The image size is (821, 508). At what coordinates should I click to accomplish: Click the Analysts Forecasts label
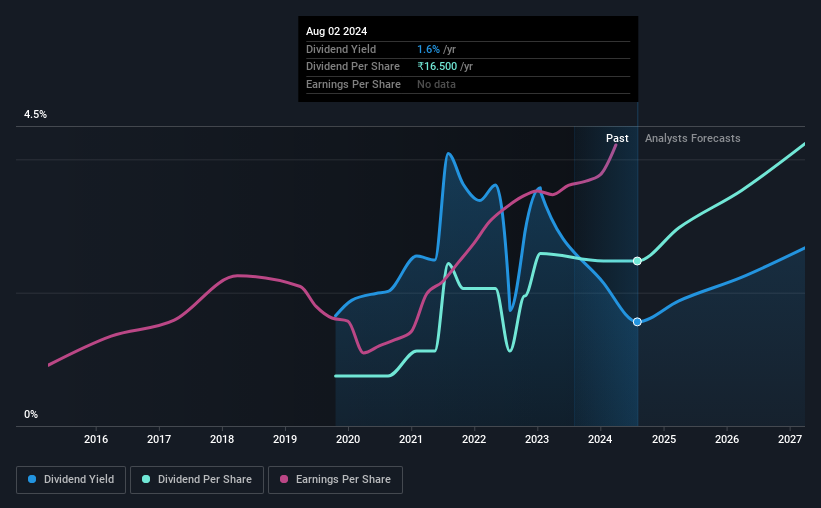tap(692, 138)
